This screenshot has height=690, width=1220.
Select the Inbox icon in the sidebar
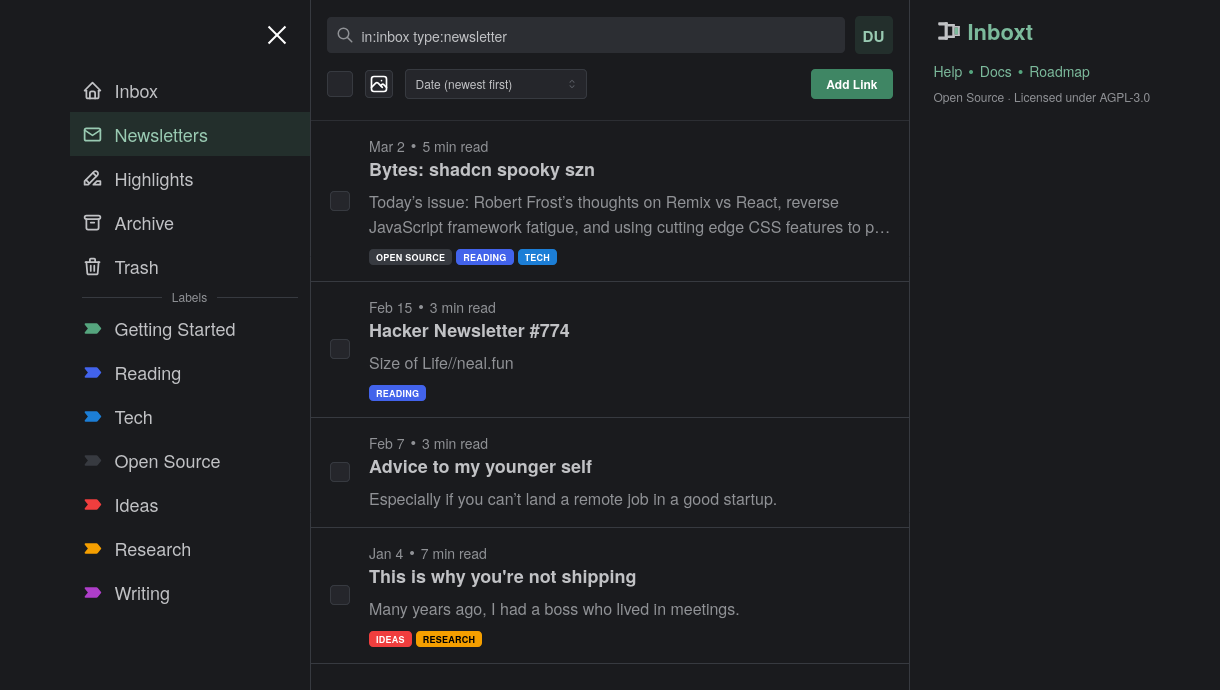[92, 91]
